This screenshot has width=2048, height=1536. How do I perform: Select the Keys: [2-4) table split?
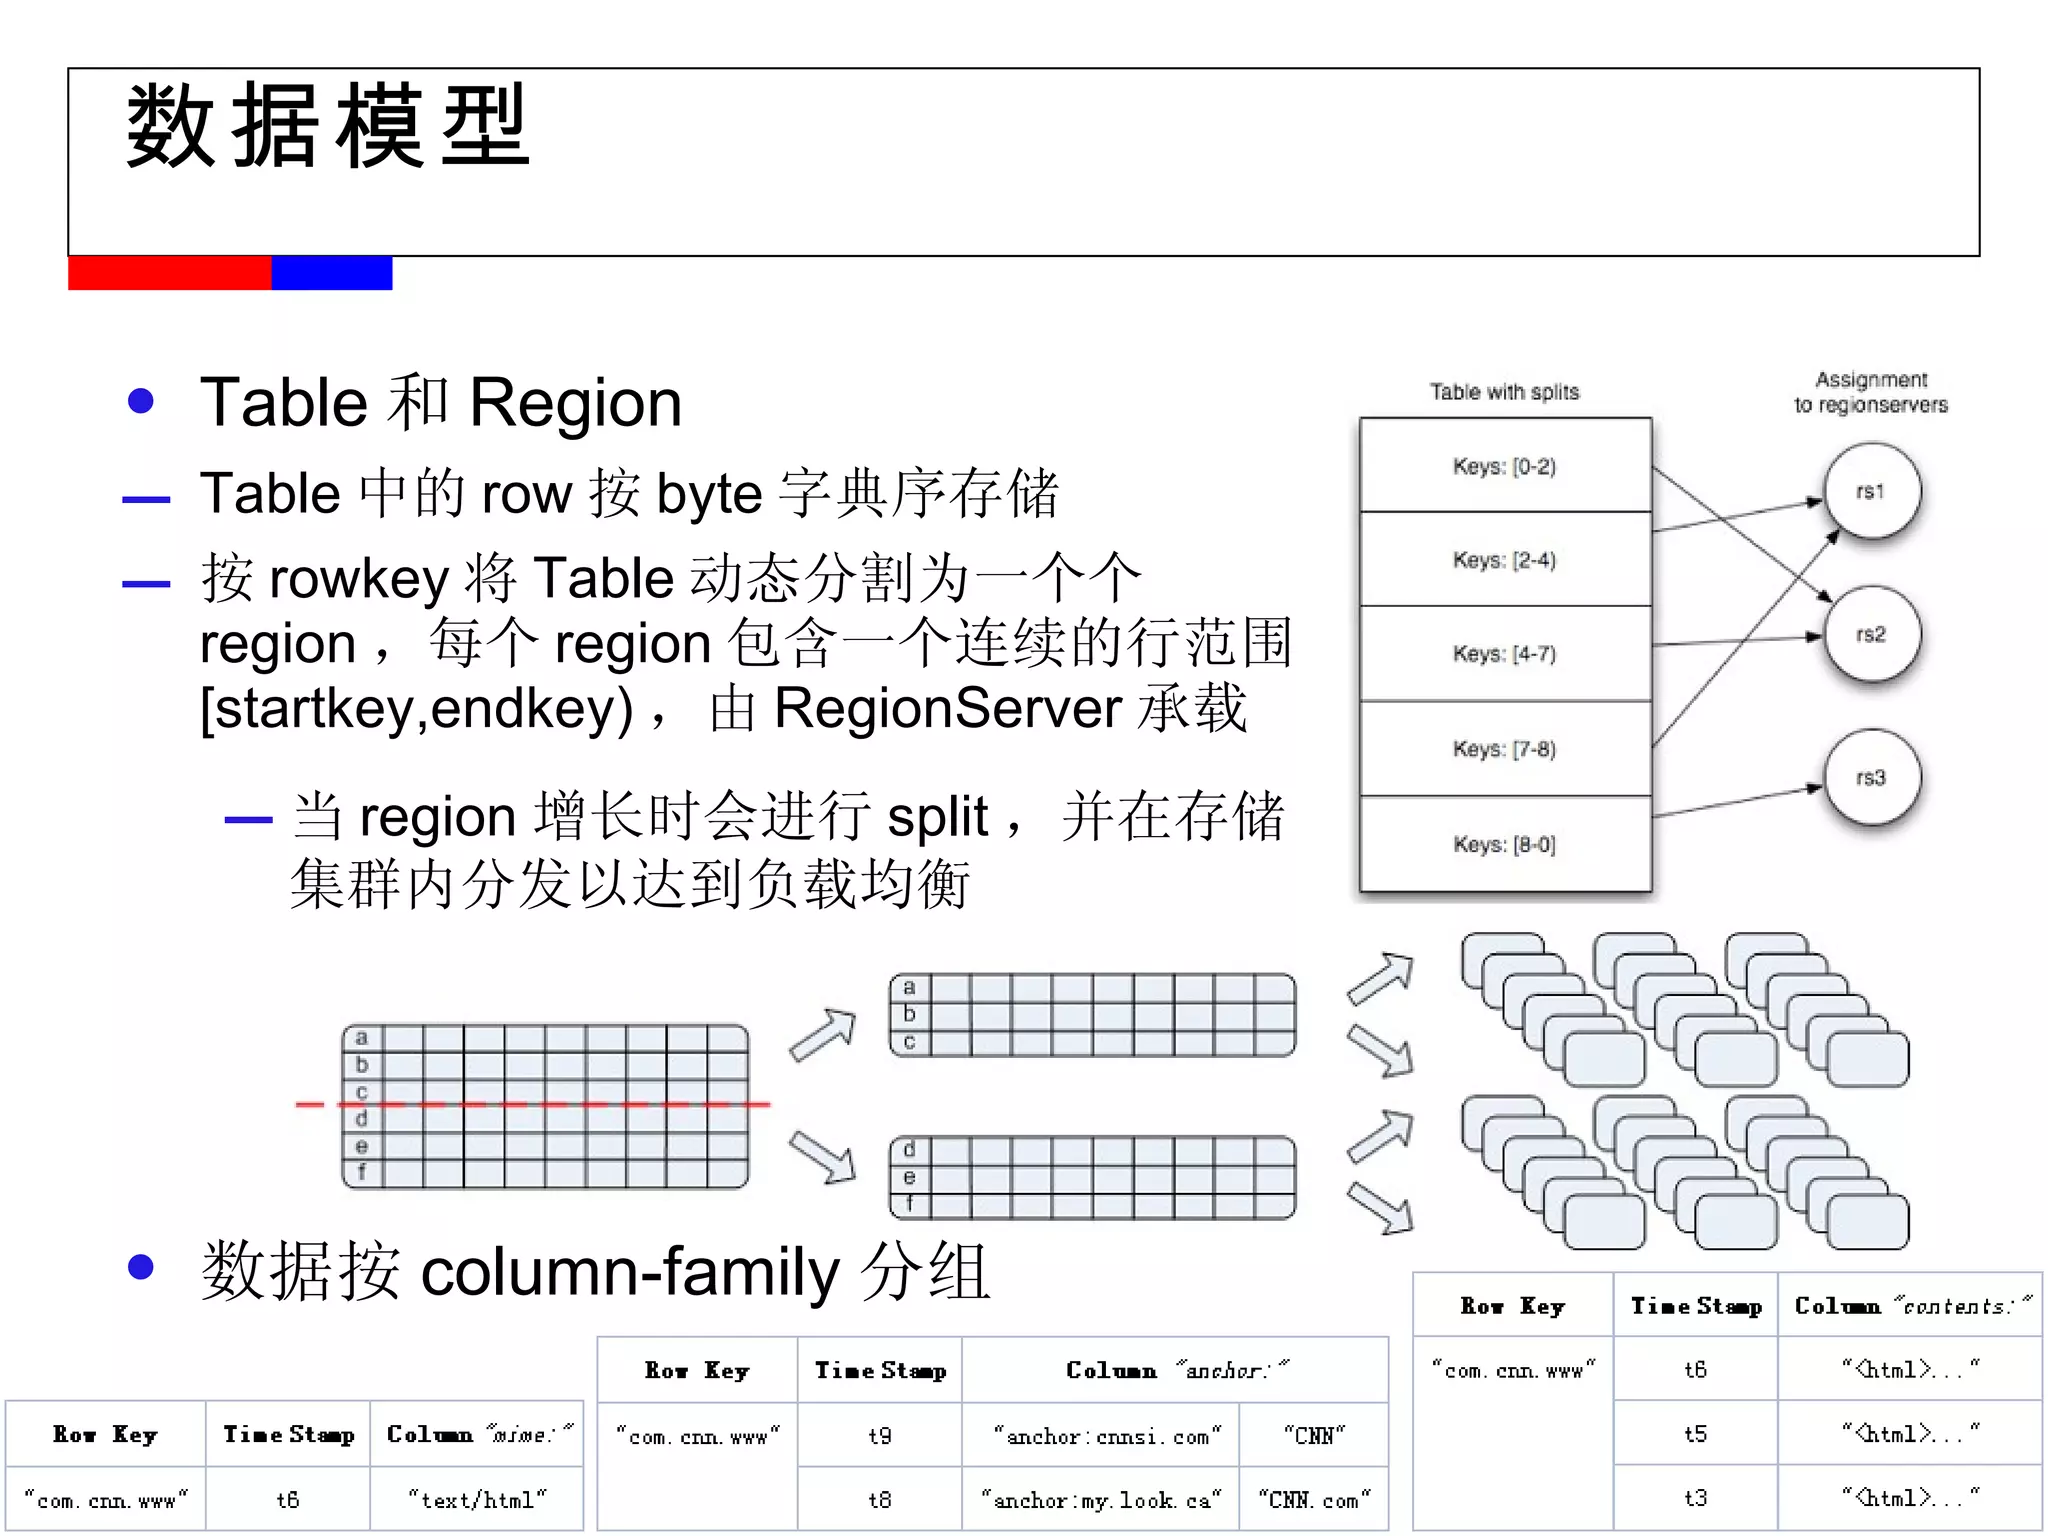pos(1504,559)
